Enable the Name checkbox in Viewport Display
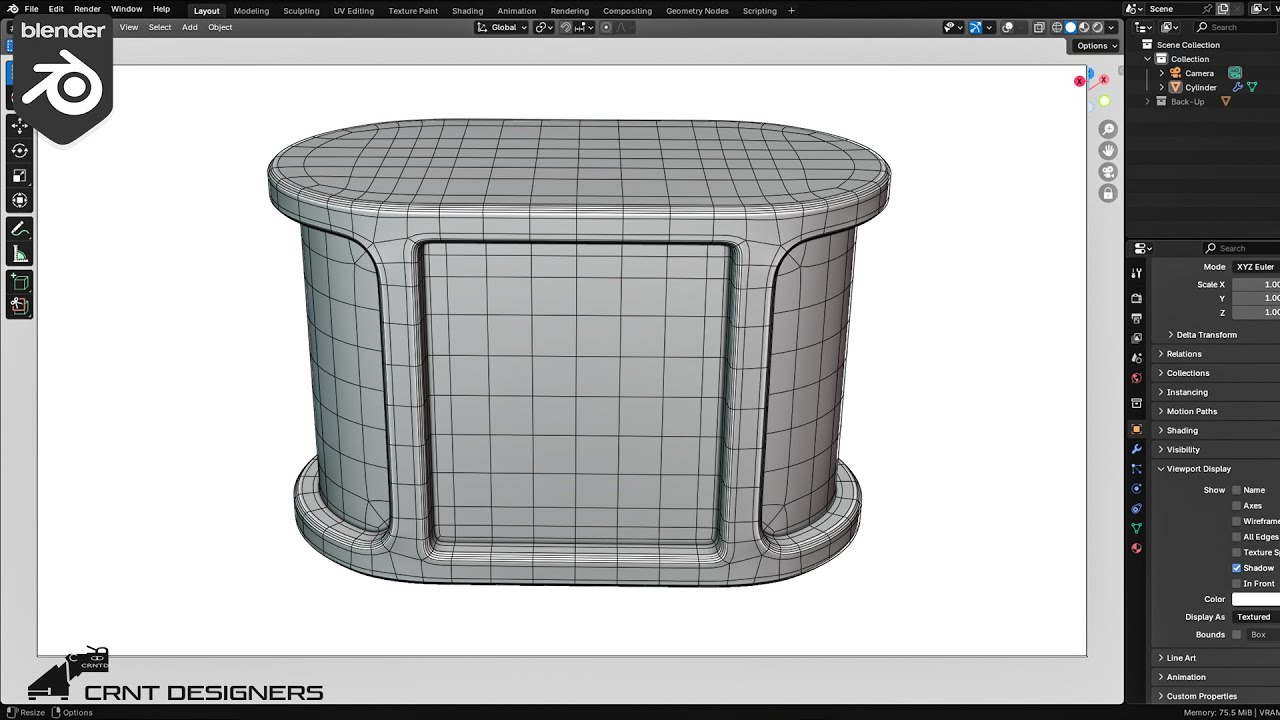 pos(1236,490)
